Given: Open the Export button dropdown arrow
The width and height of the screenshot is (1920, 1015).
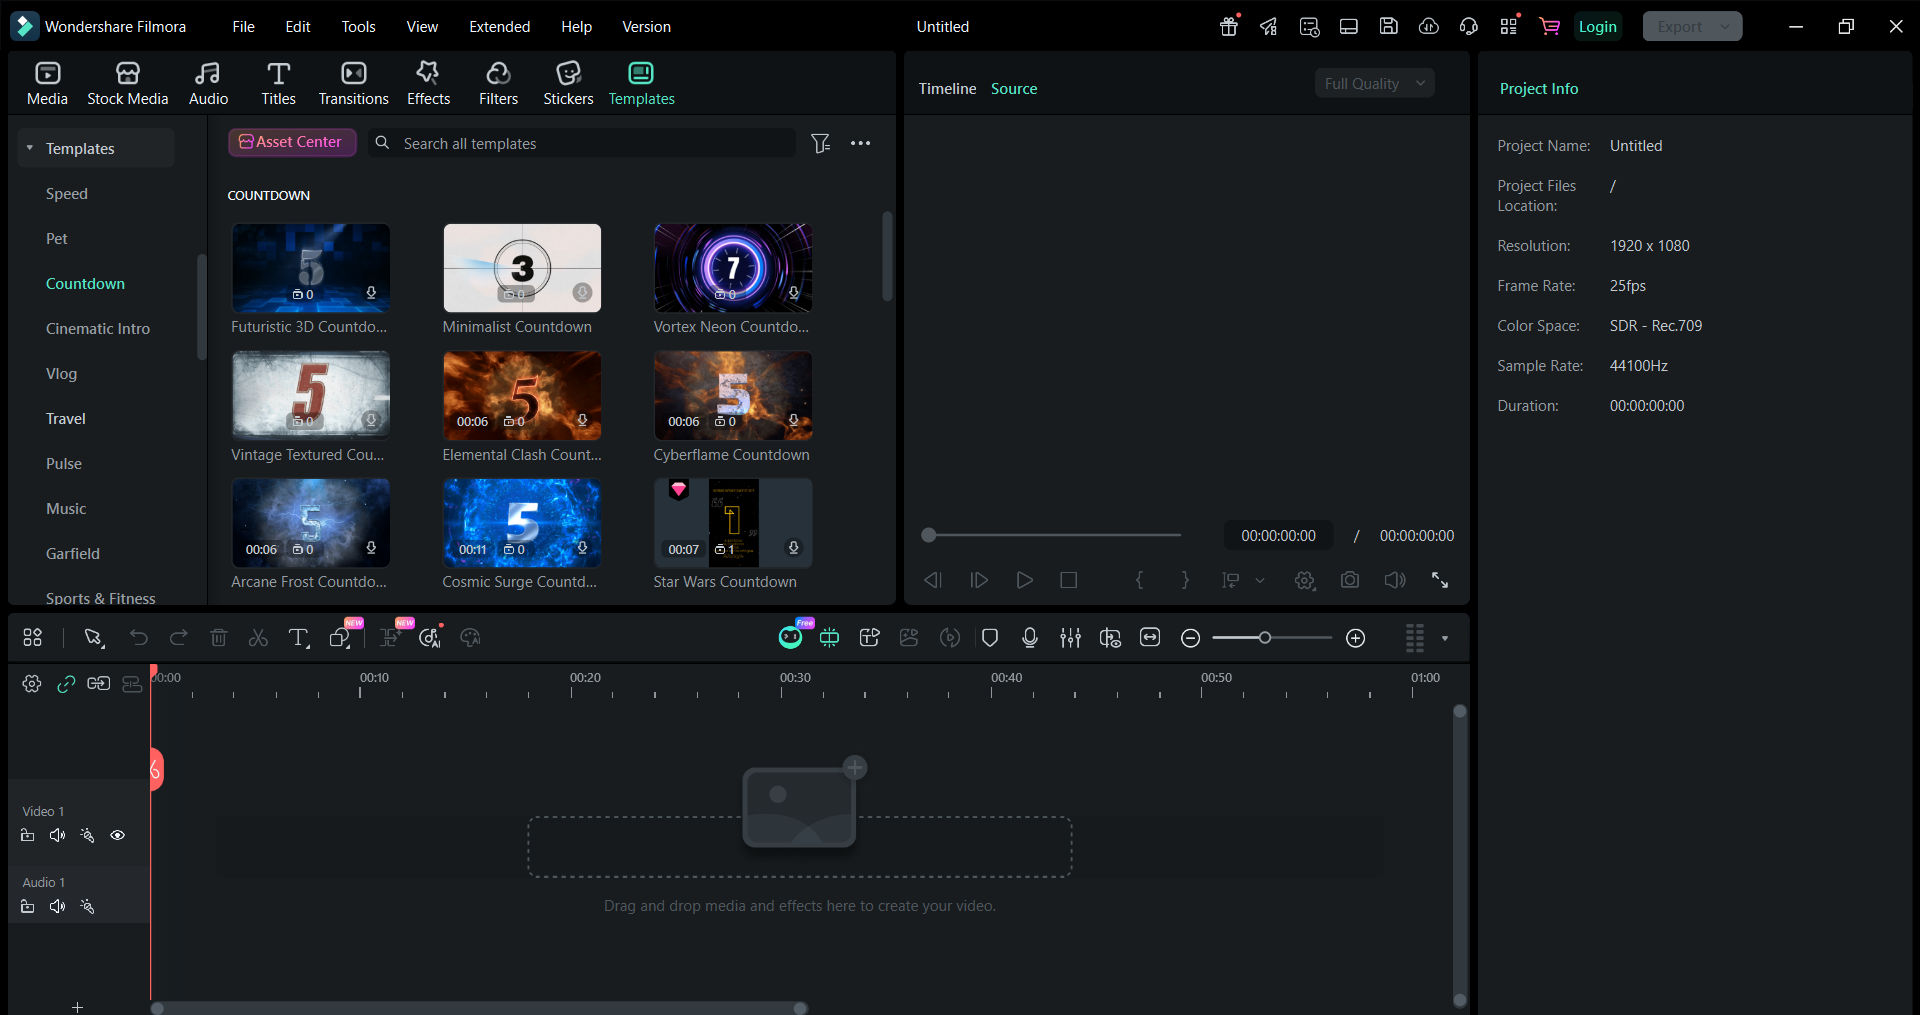Looking at the screenshot, I should 1725,27.
